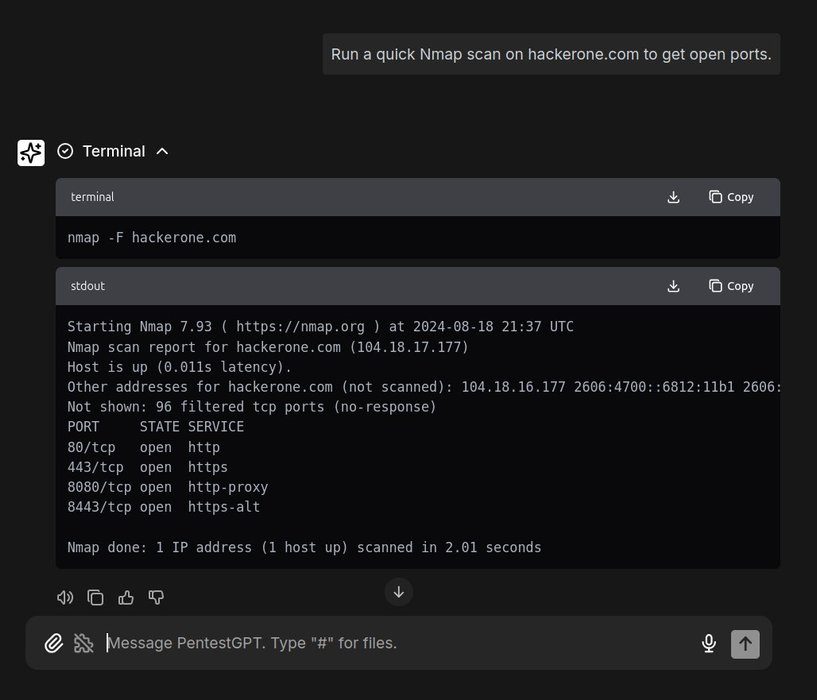Viewport: 817px width, 700px height.
Task: Give the response a thumbs up
Action: coord(126,597)
